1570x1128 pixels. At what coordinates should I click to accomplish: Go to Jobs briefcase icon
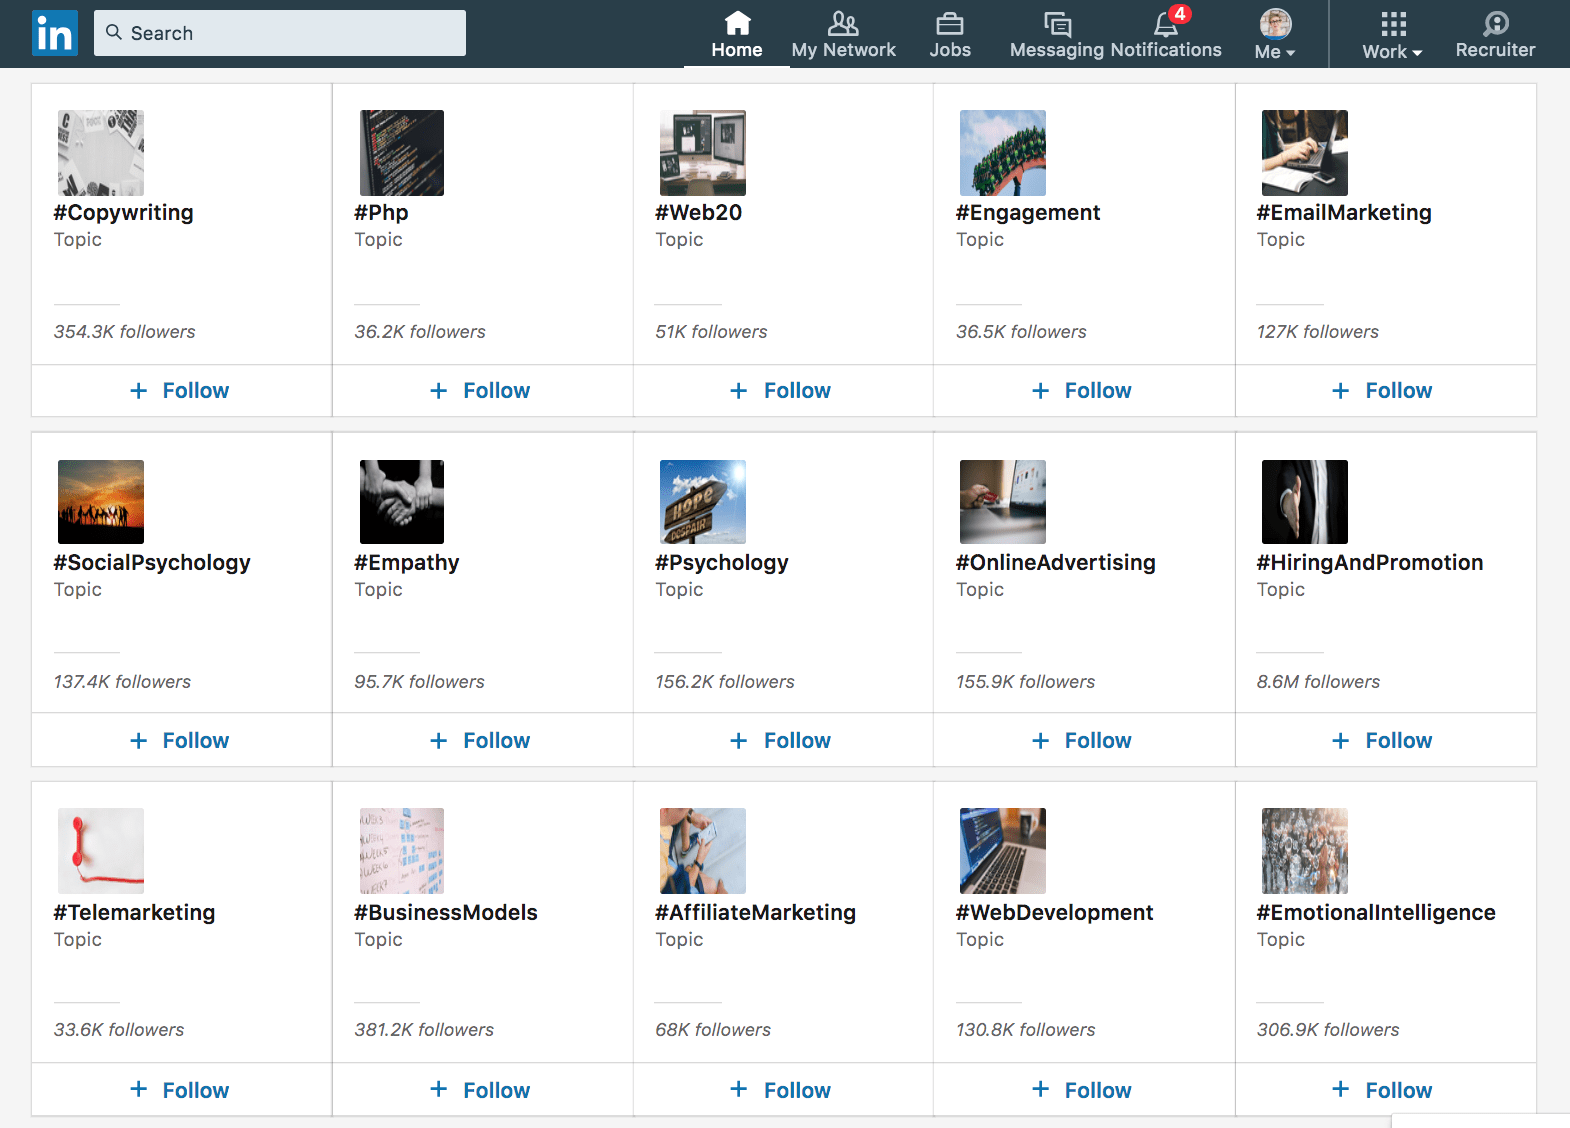[x=949, y=24]
